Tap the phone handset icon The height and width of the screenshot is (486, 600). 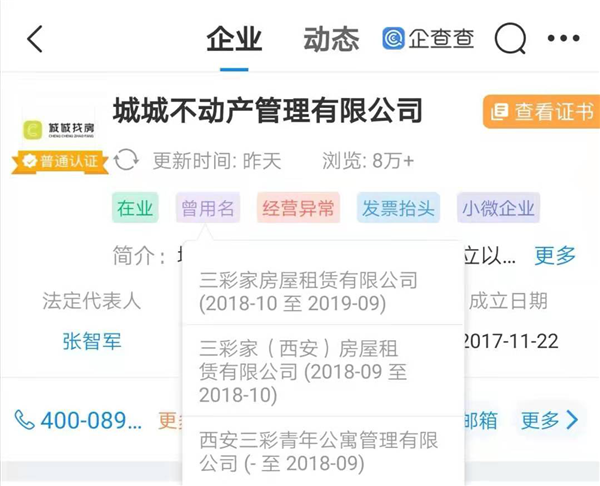pos(24,420)
